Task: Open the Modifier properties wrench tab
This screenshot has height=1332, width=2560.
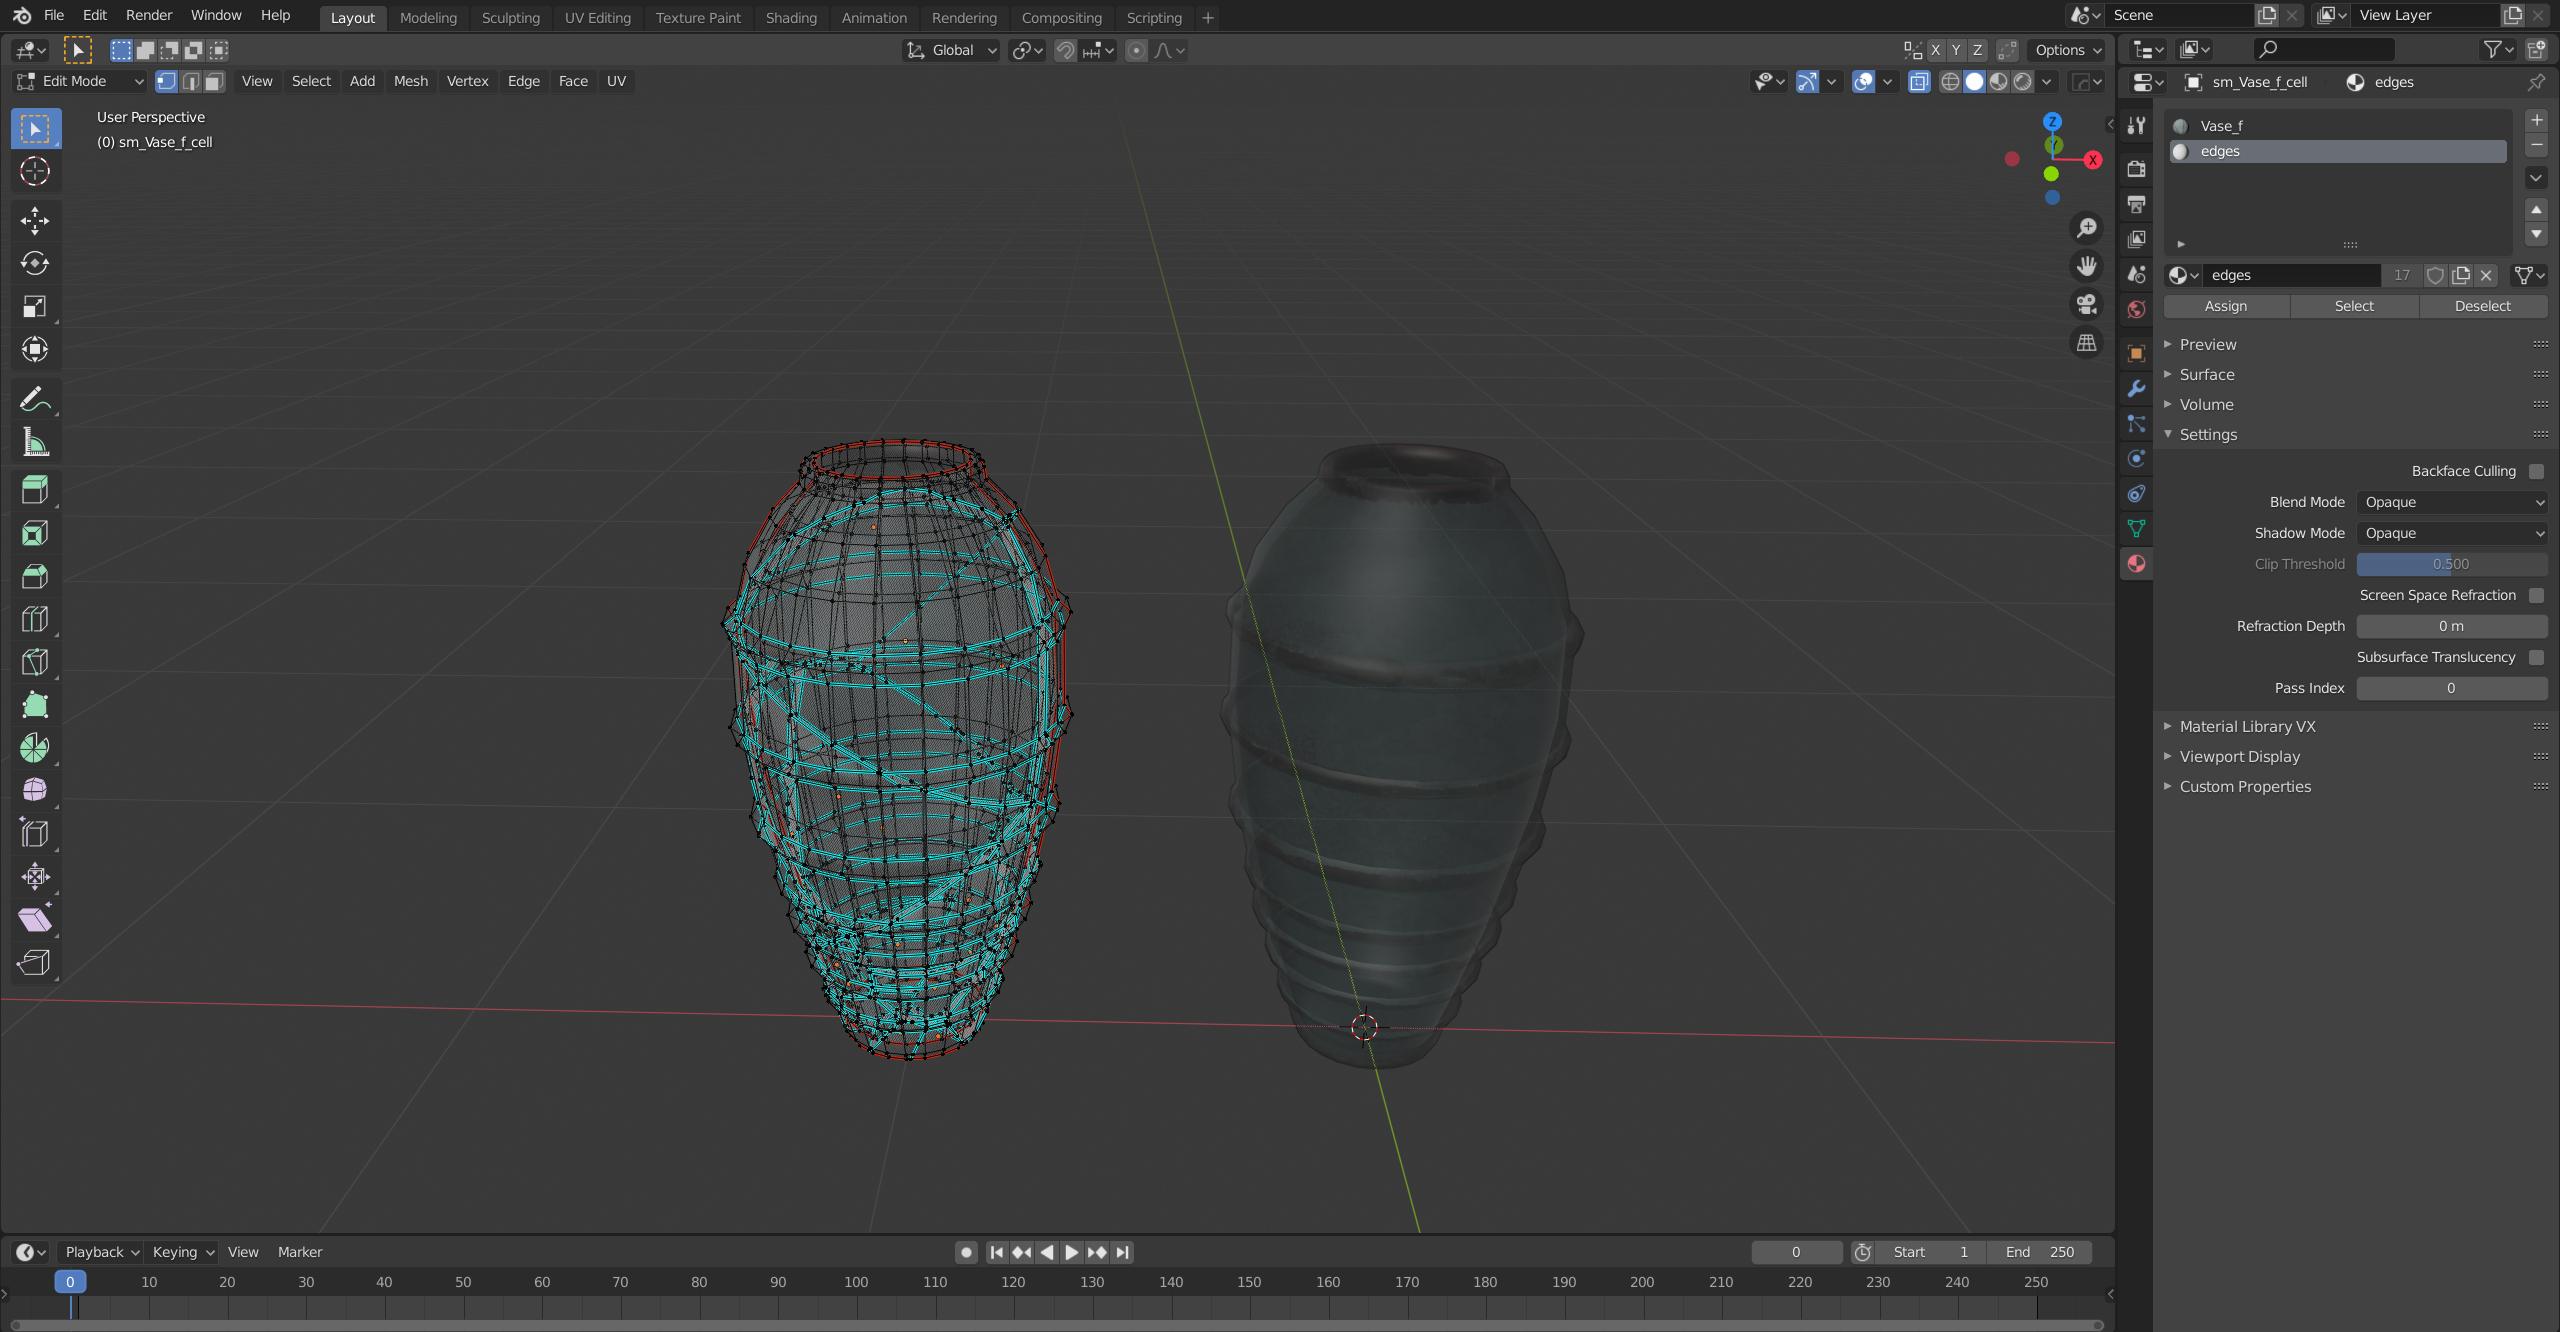Action: [x=2136, y=389]
